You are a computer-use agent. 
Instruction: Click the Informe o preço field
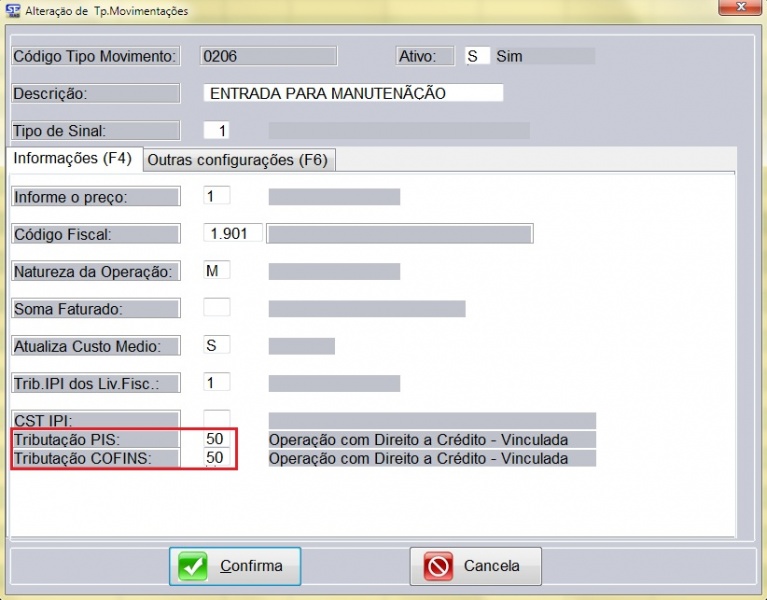(x=216, y=196)
